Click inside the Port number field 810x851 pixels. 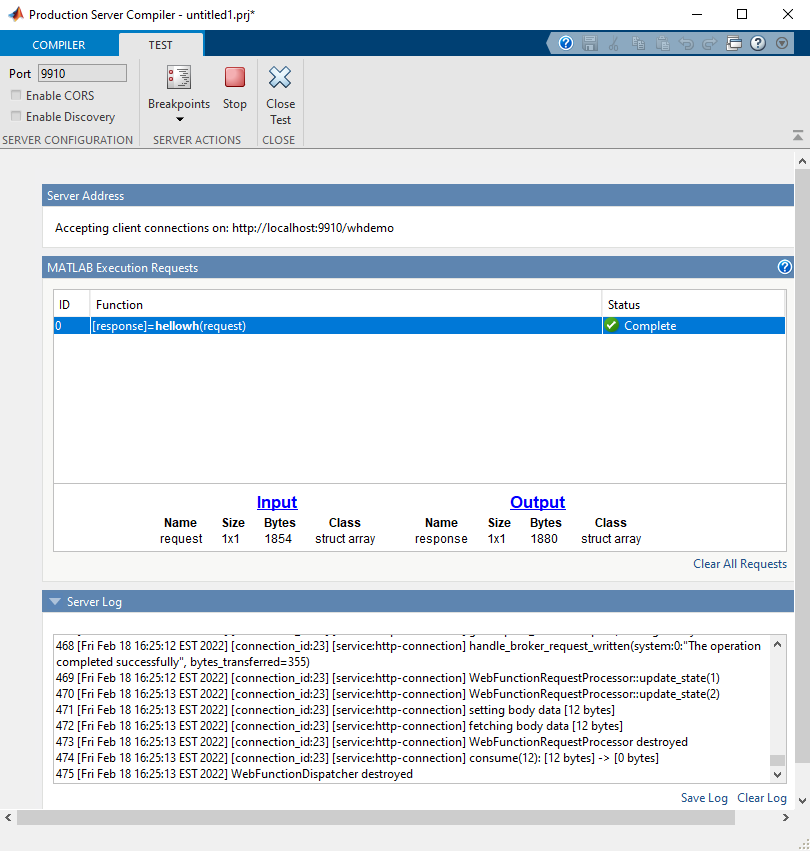click(x=81, y=73)
